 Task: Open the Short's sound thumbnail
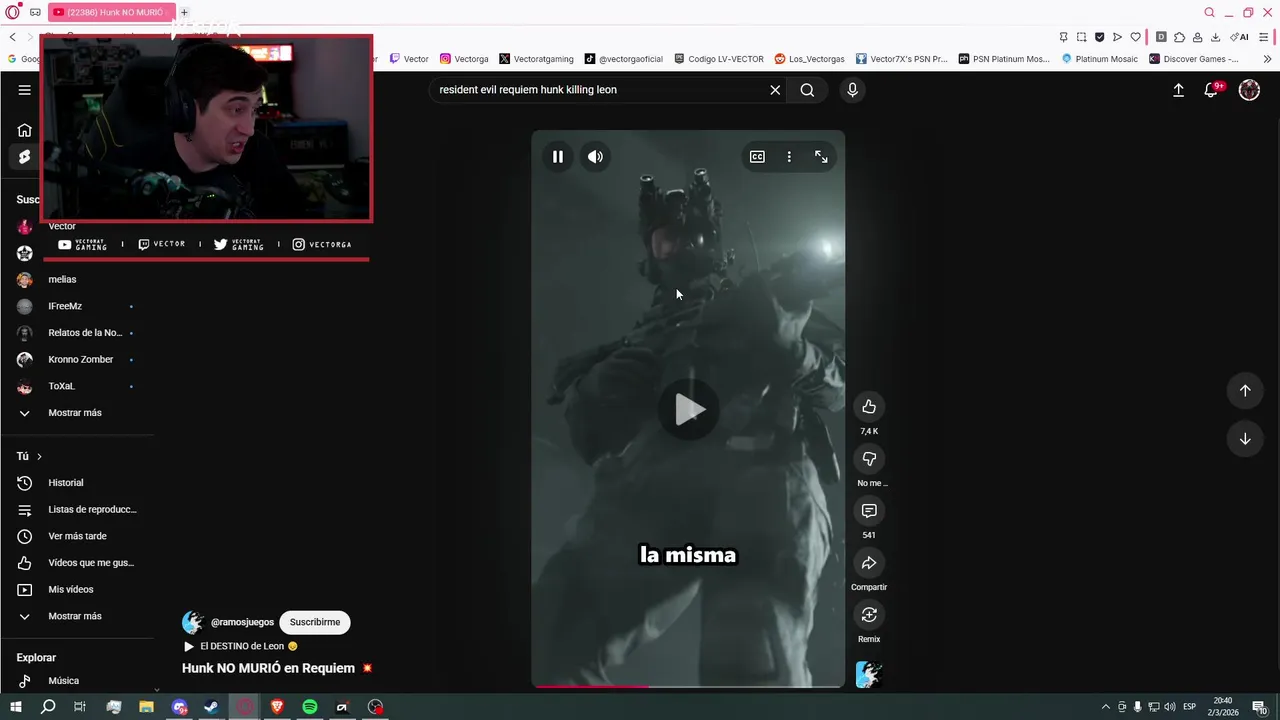pyautogui.click(x=869, y=674)
